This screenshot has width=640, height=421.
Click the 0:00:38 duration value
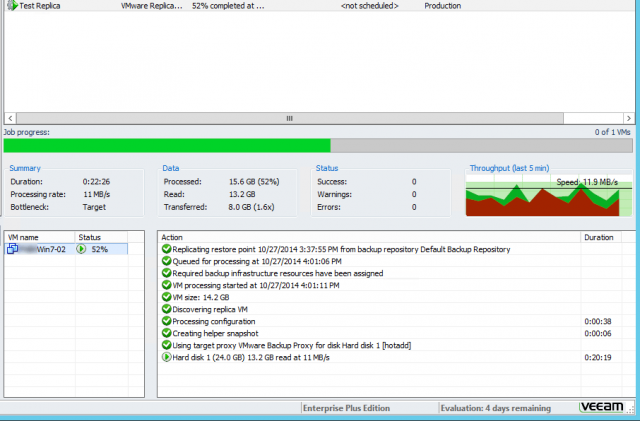[598, 321]
